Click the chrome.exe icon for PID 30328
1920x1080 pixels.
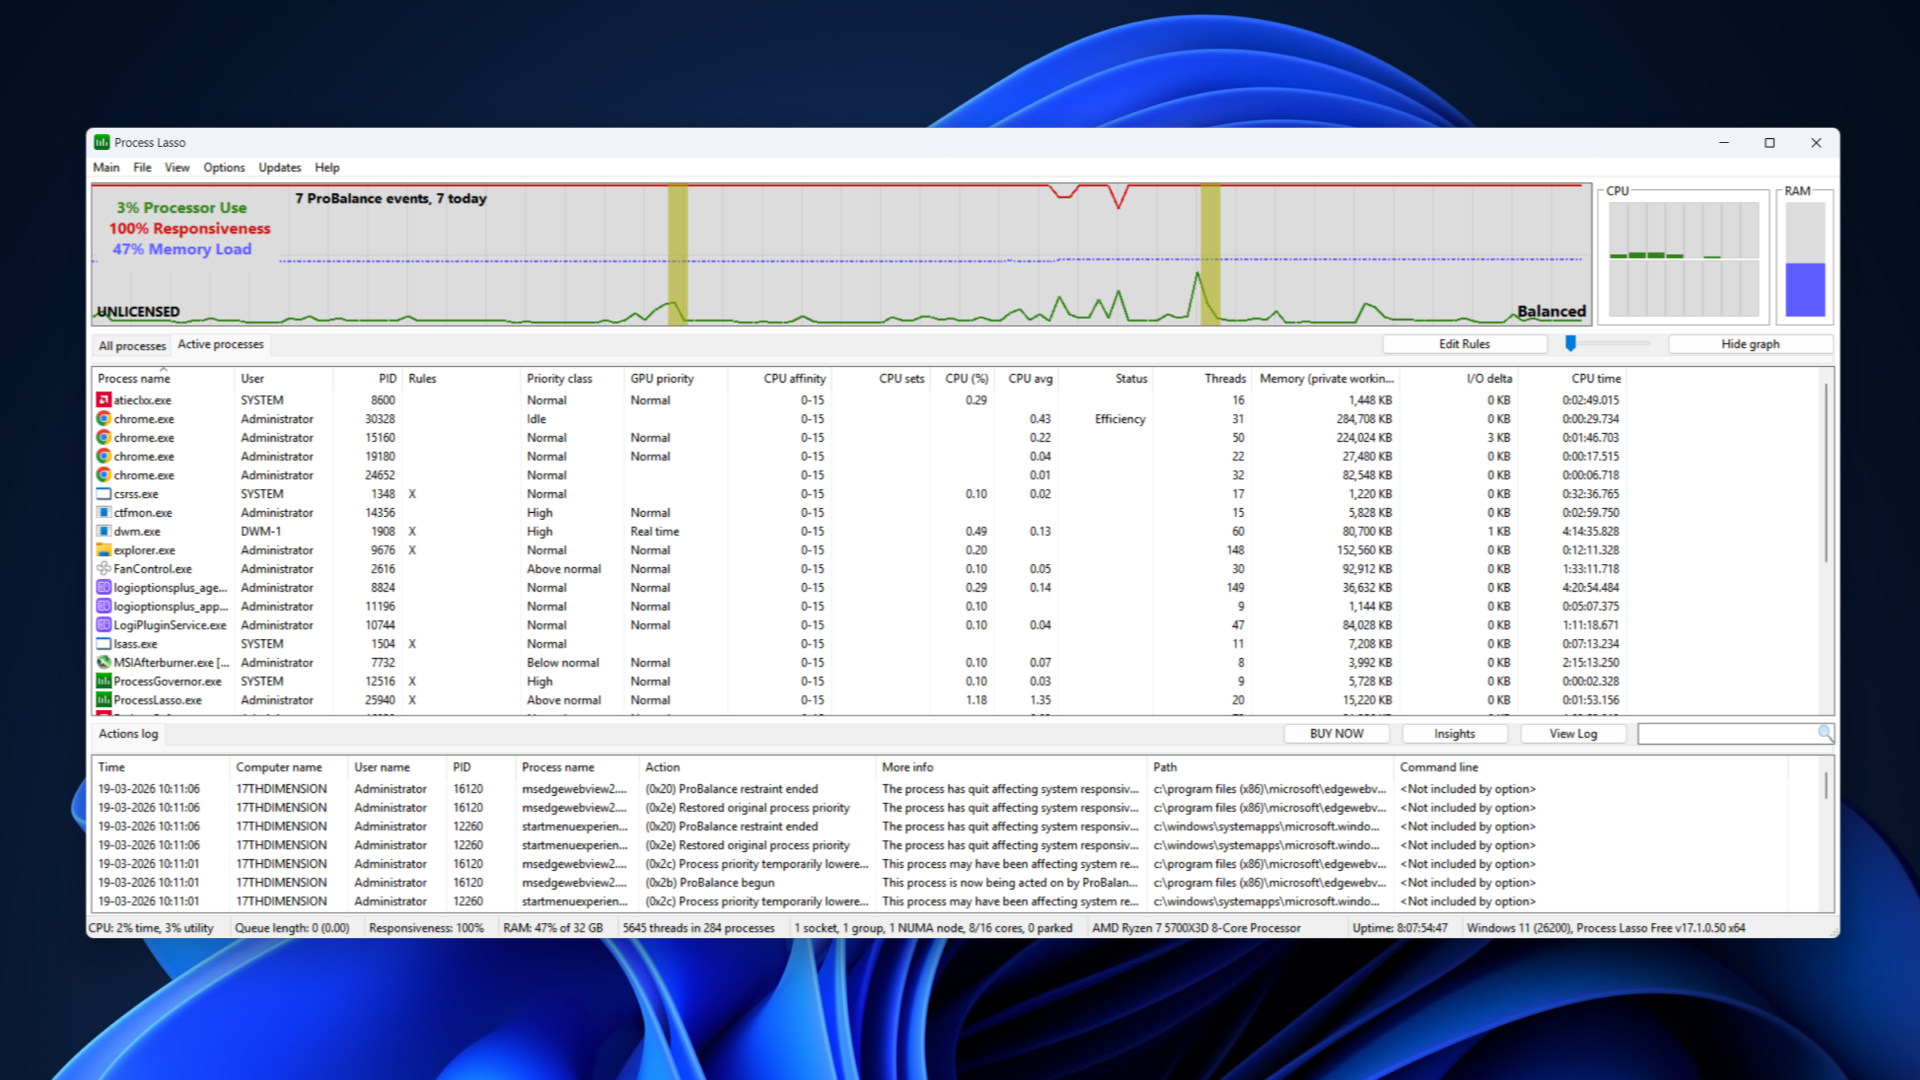point(103,419)
